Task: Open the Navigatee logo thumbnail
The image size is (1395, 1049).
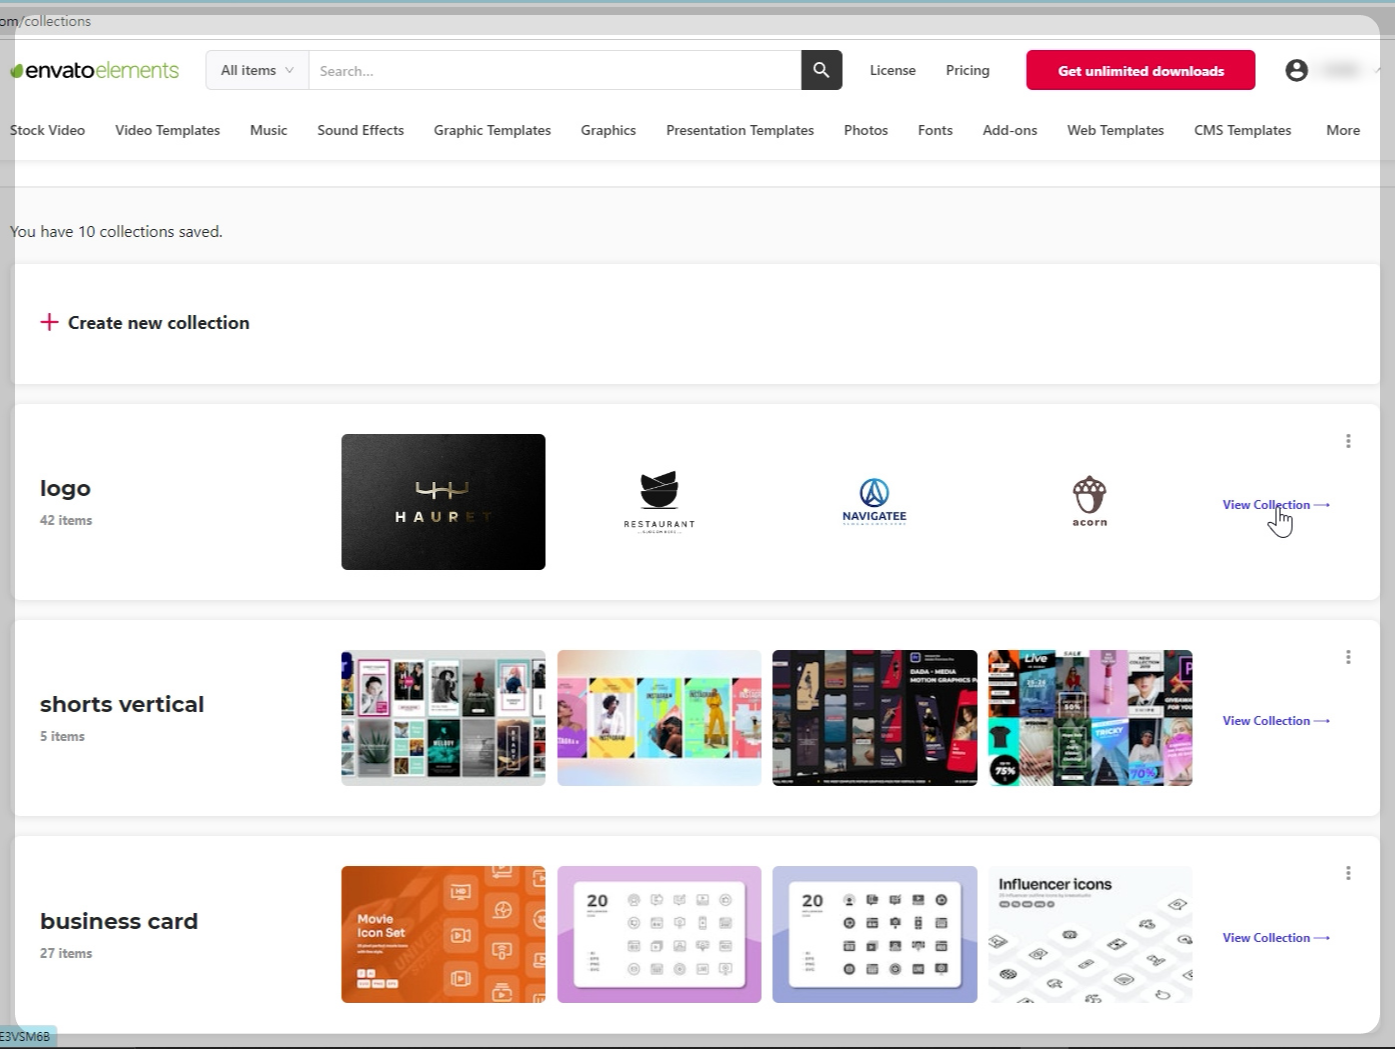Action: click(874, 502)
